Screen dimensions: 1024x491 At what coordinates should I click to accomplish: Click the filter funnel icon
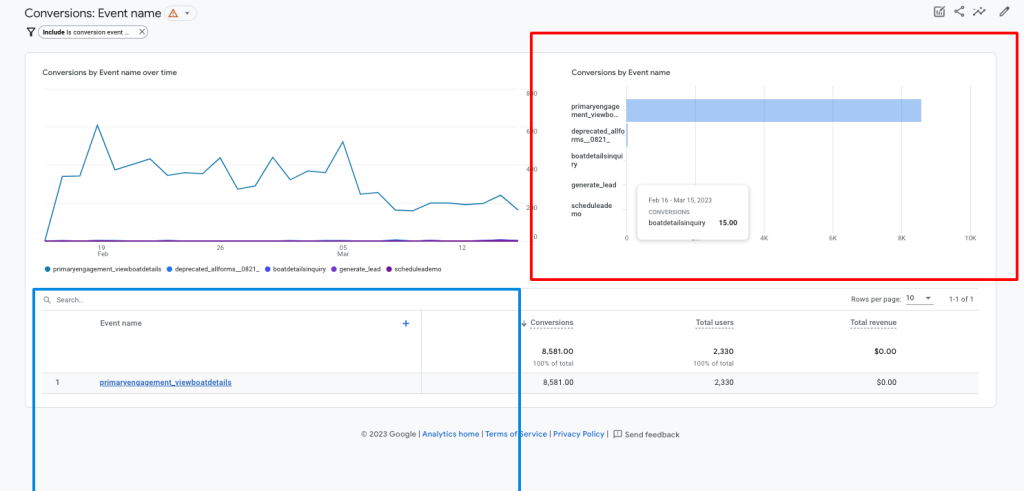coord(31,32)
